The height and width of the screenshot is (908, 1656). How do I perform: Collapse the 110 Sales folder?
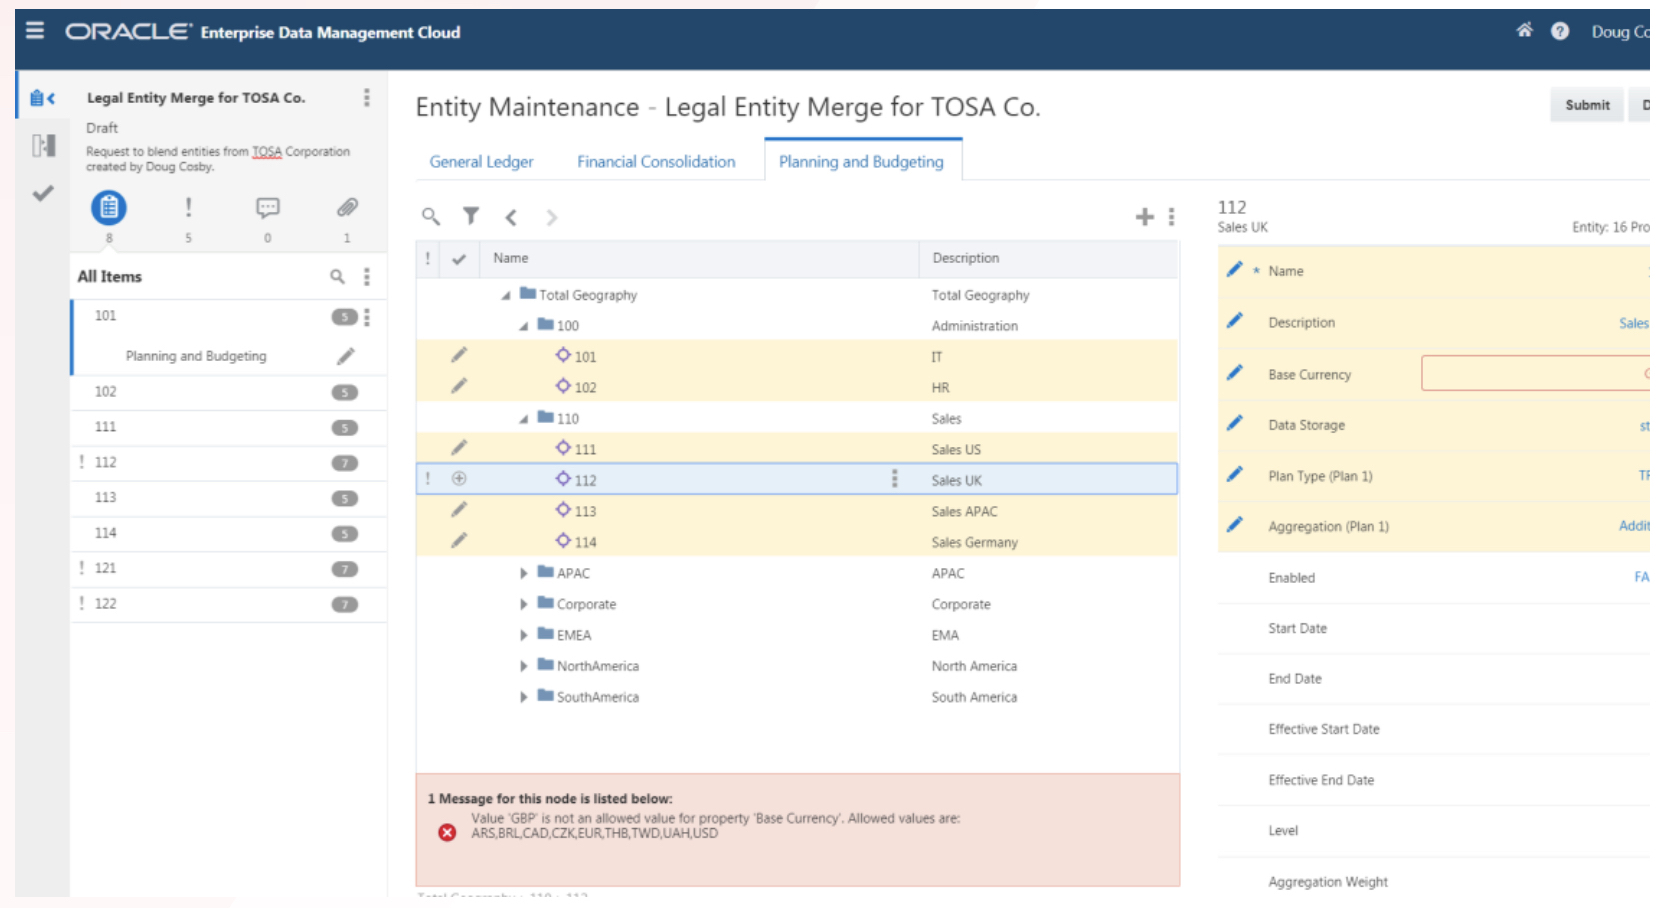(523, 420)
